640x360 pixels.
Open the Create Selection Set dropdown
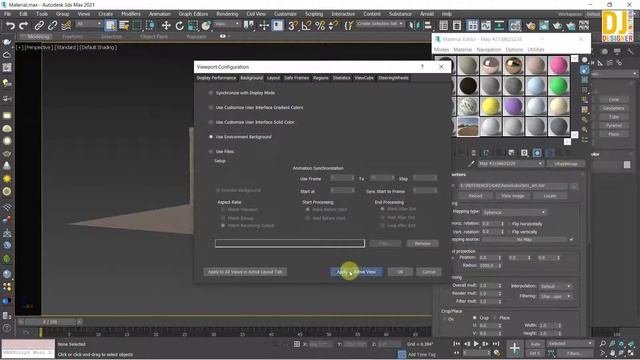[x=380, y=24]
